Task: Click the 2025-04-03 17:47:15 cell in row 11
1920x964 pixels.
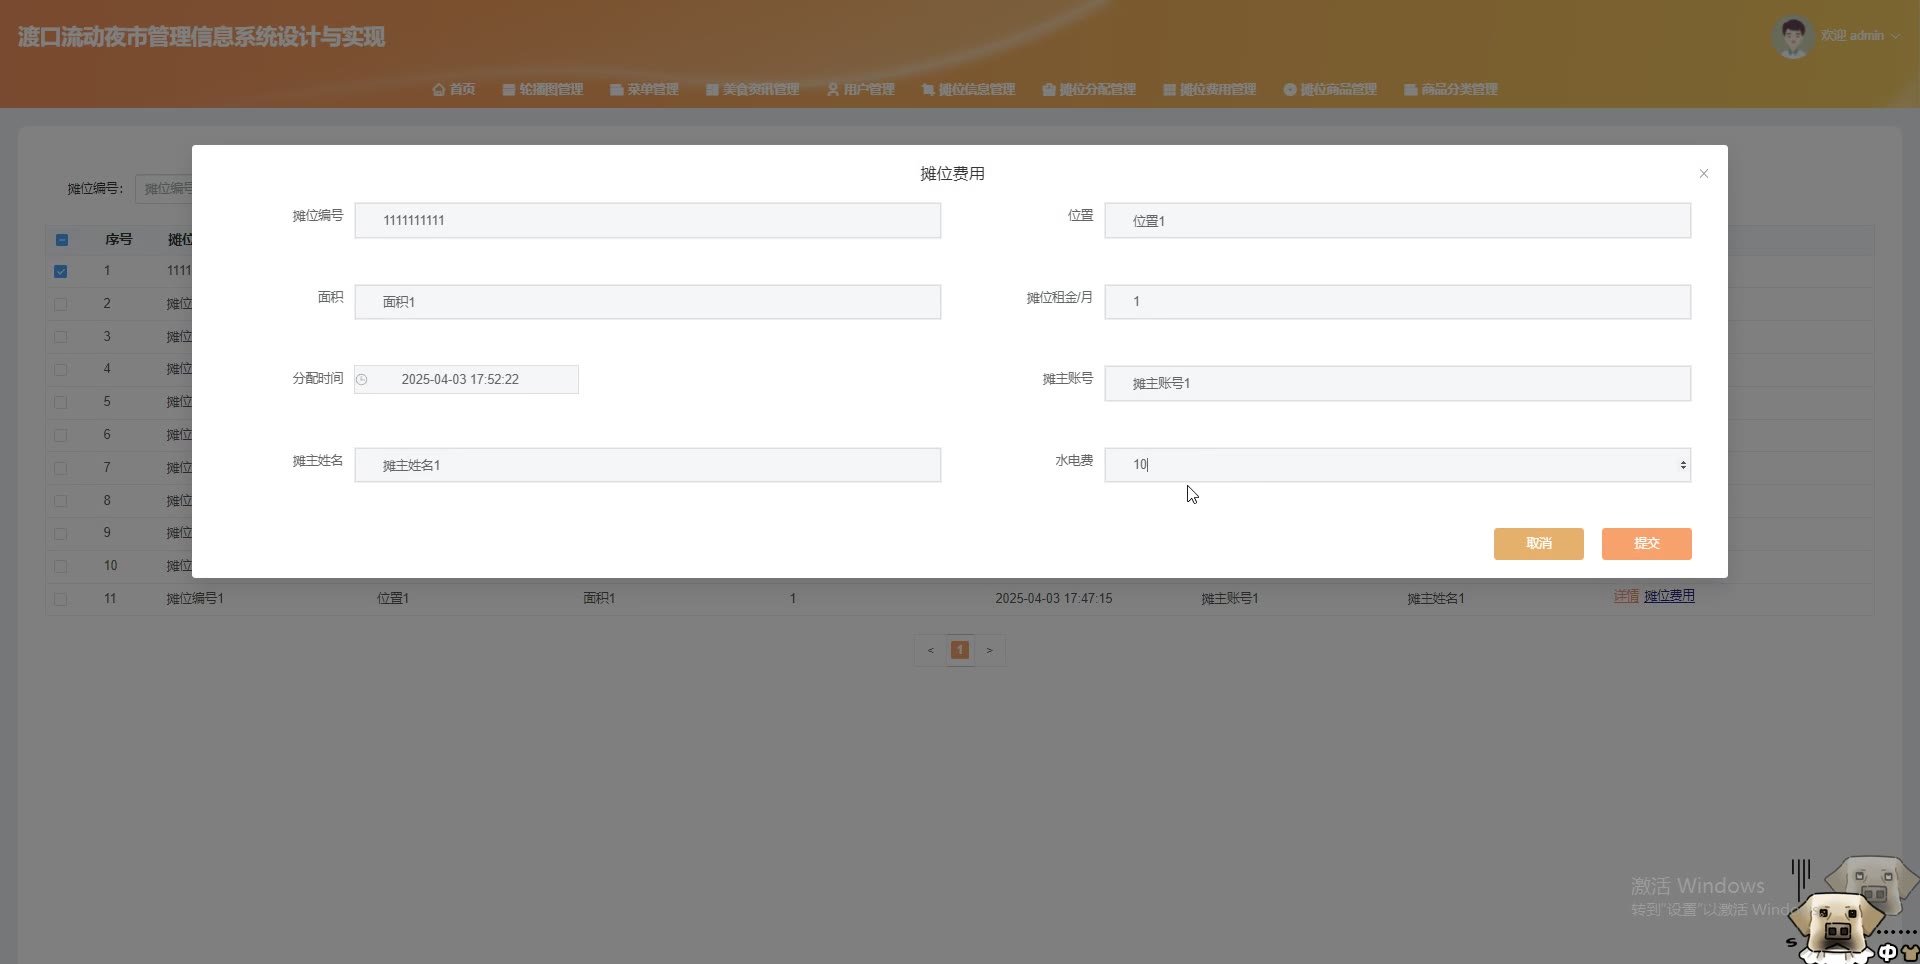Action: (x=1053, y=599)
